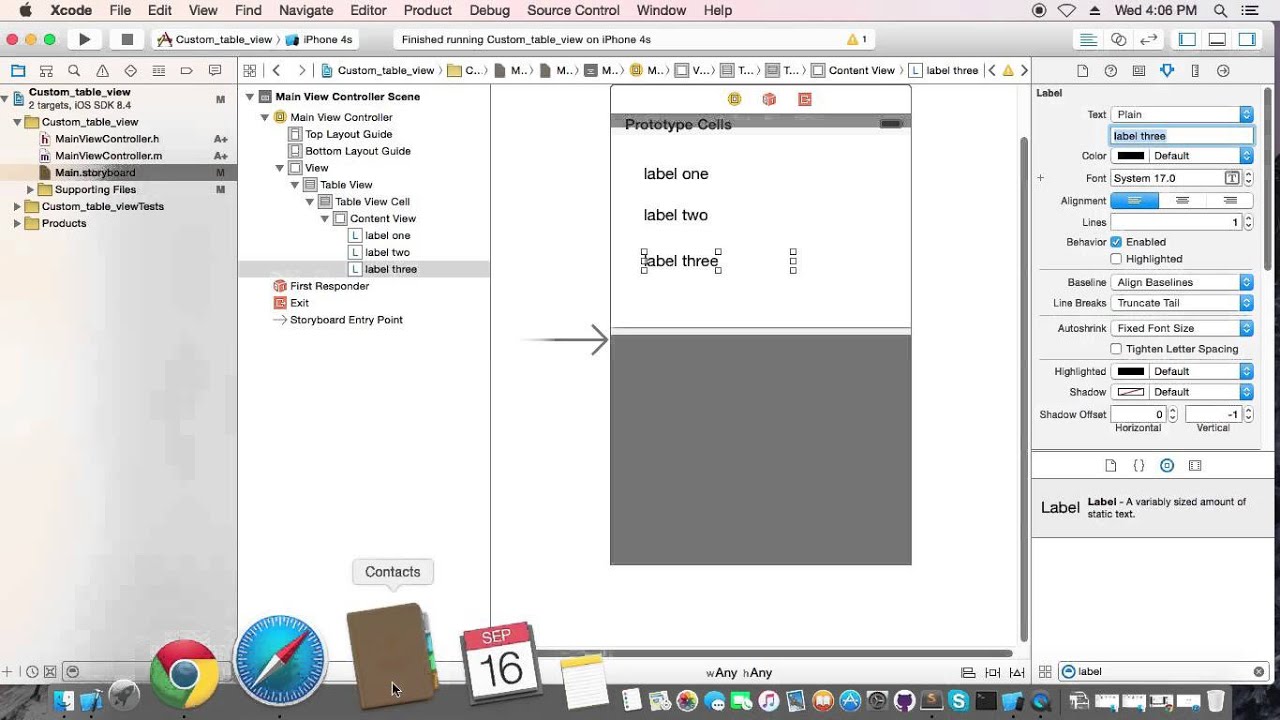Stop the running app with Stop button
This screenshot has width=1280, height=720.
tap(127, 39)
